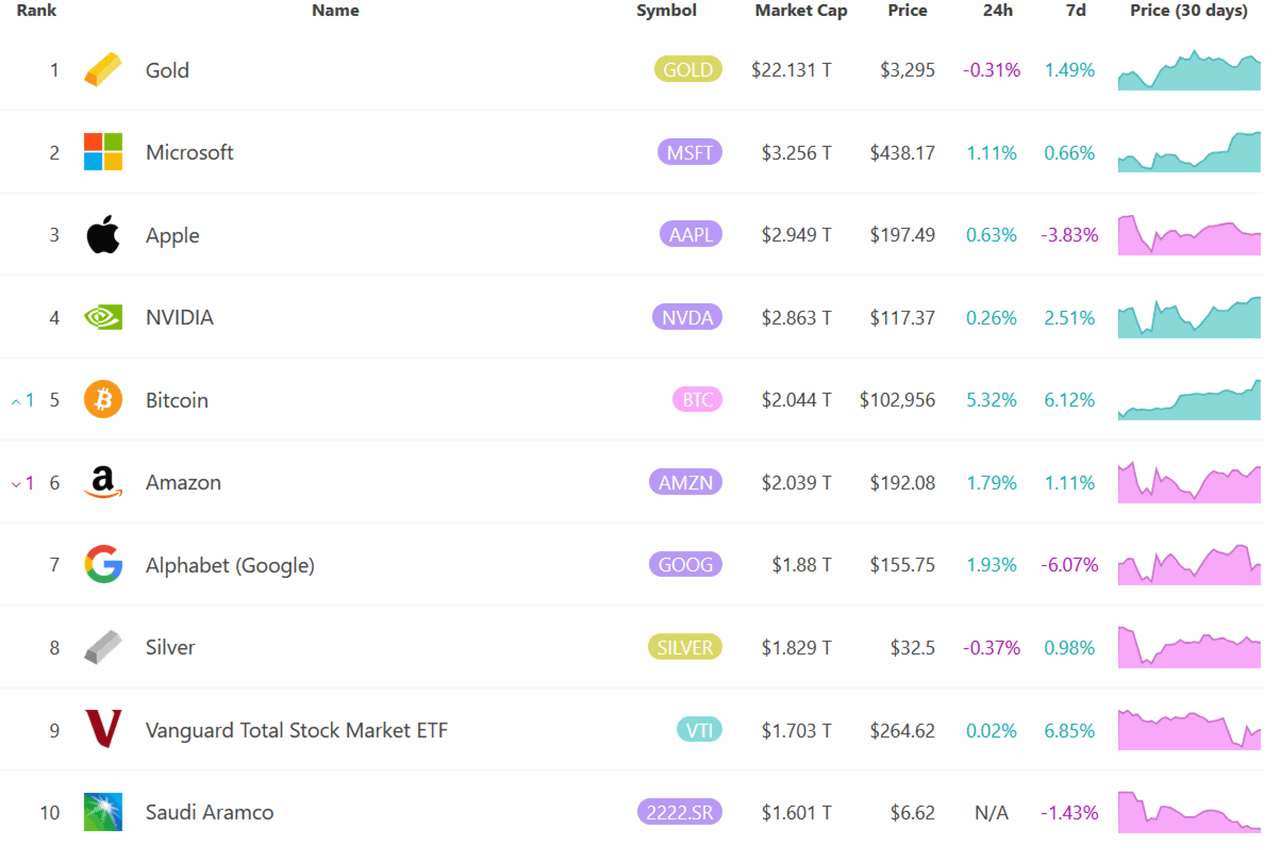Click Amazon market cap $2.039 T
The width and height of the screenshot is (1280, 850).
pyautogui.click(x=796, y=483)
